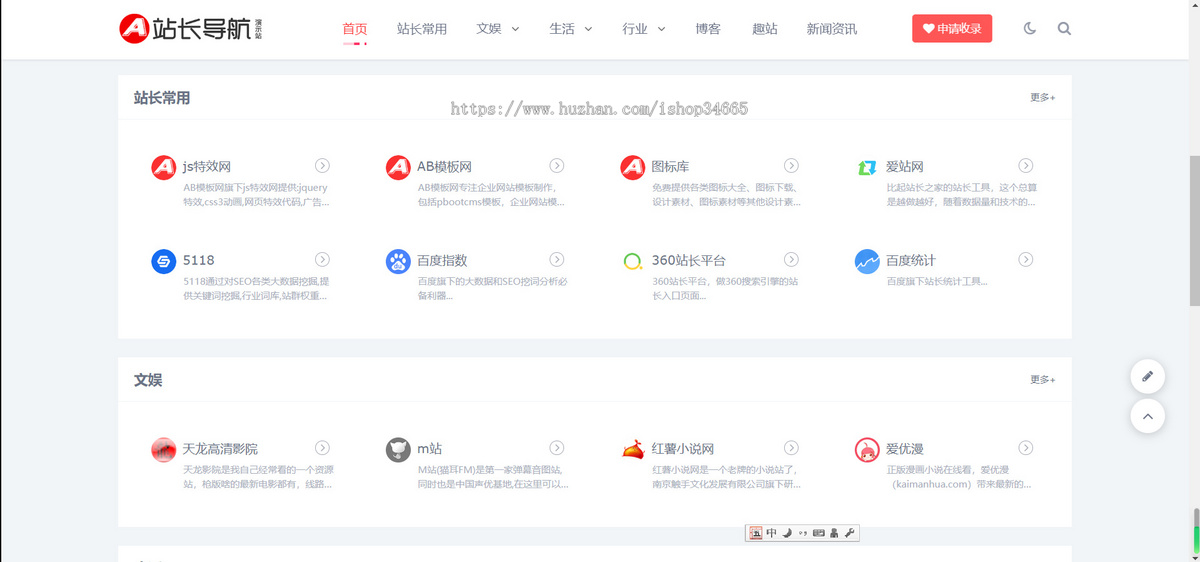Open the 爱站网 title link

pos(905,167)
